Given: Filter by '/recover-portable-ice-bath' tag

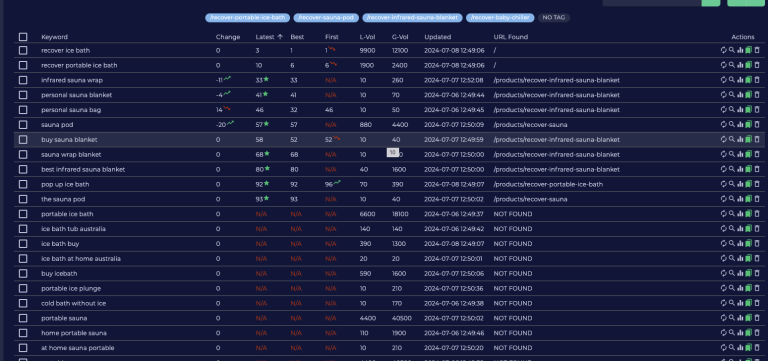Looking at the screenshot, I should (x=247, y=18).
